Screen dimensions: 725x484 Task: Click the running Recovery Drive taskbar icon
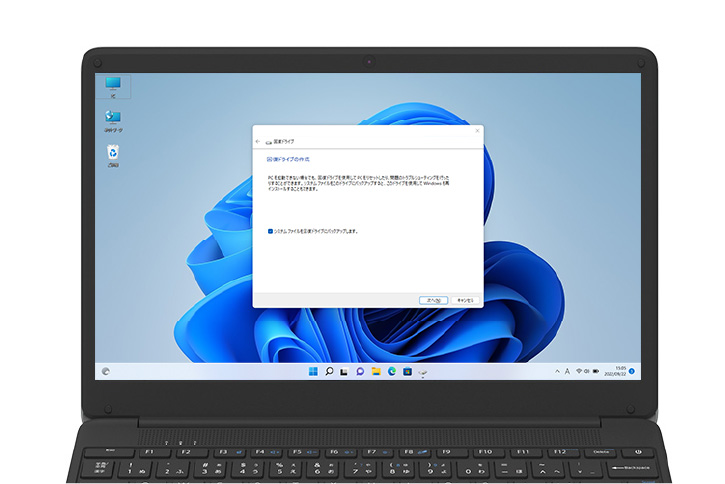(x=423, y=372)
